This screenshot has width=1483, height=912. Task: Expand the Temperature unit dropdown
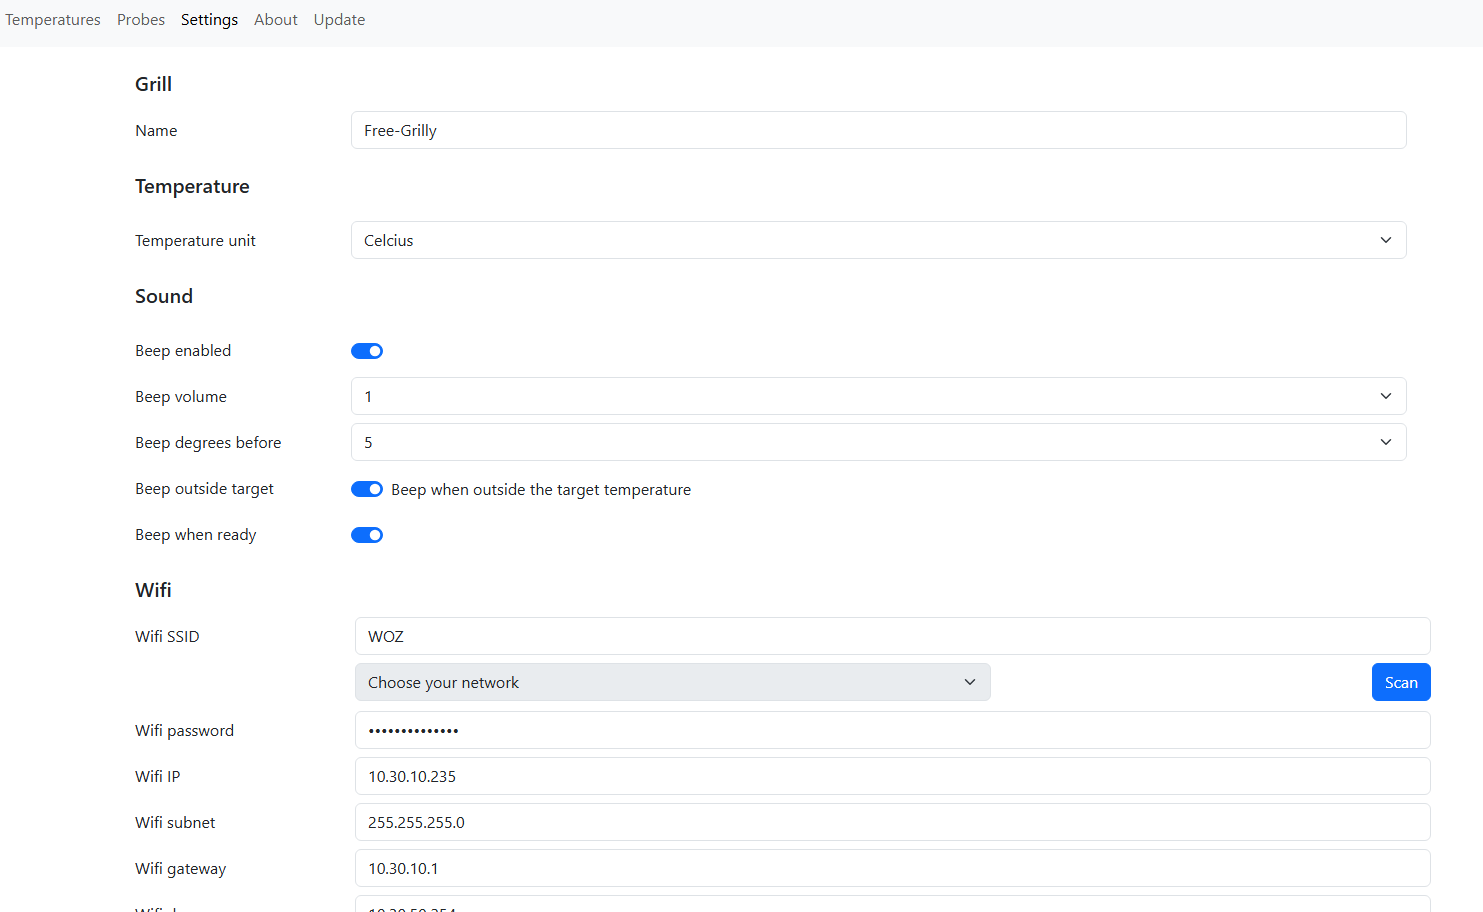coord(878,240)
